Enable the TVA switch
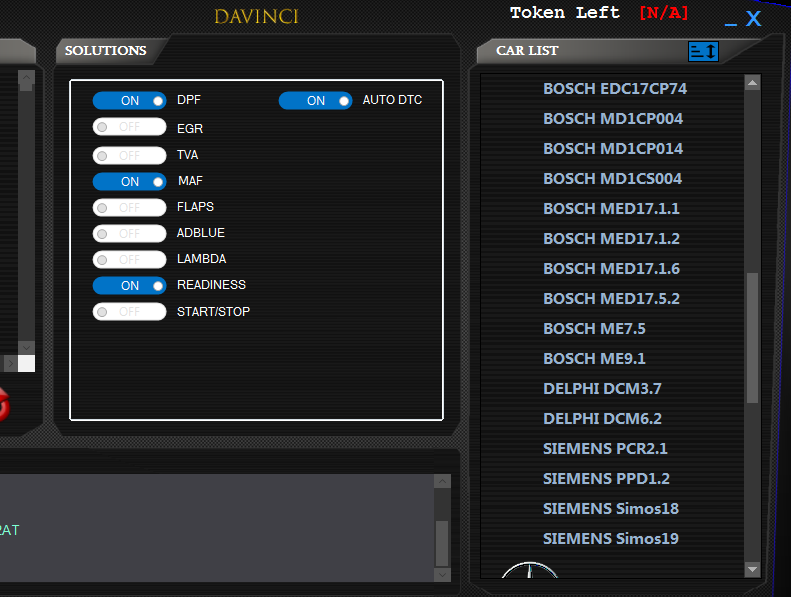 tap(130, 155)
